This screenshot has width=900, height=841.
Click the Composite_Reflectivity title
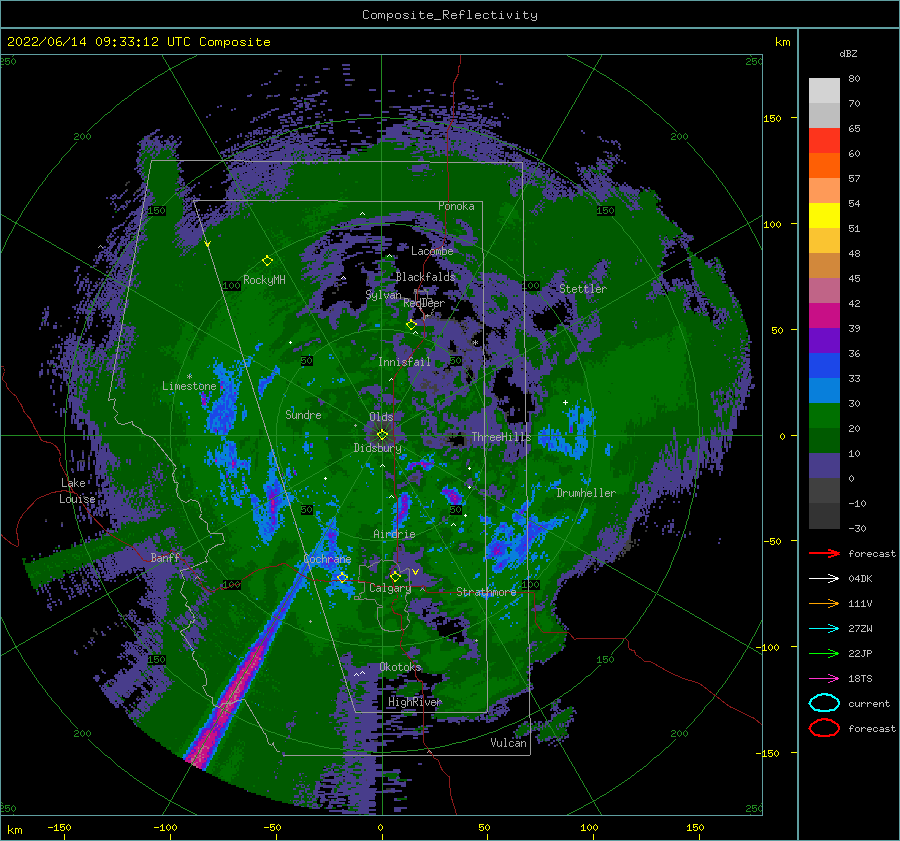point(450,15)
